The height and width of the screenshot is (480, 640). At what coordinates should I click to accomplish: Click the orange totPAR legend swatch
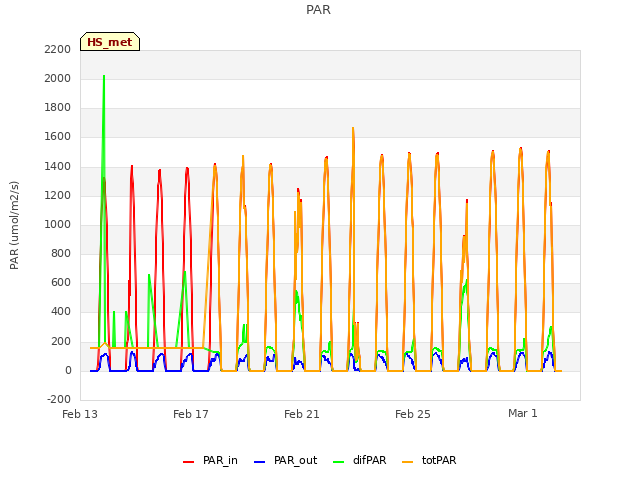[x=407, y=462]
